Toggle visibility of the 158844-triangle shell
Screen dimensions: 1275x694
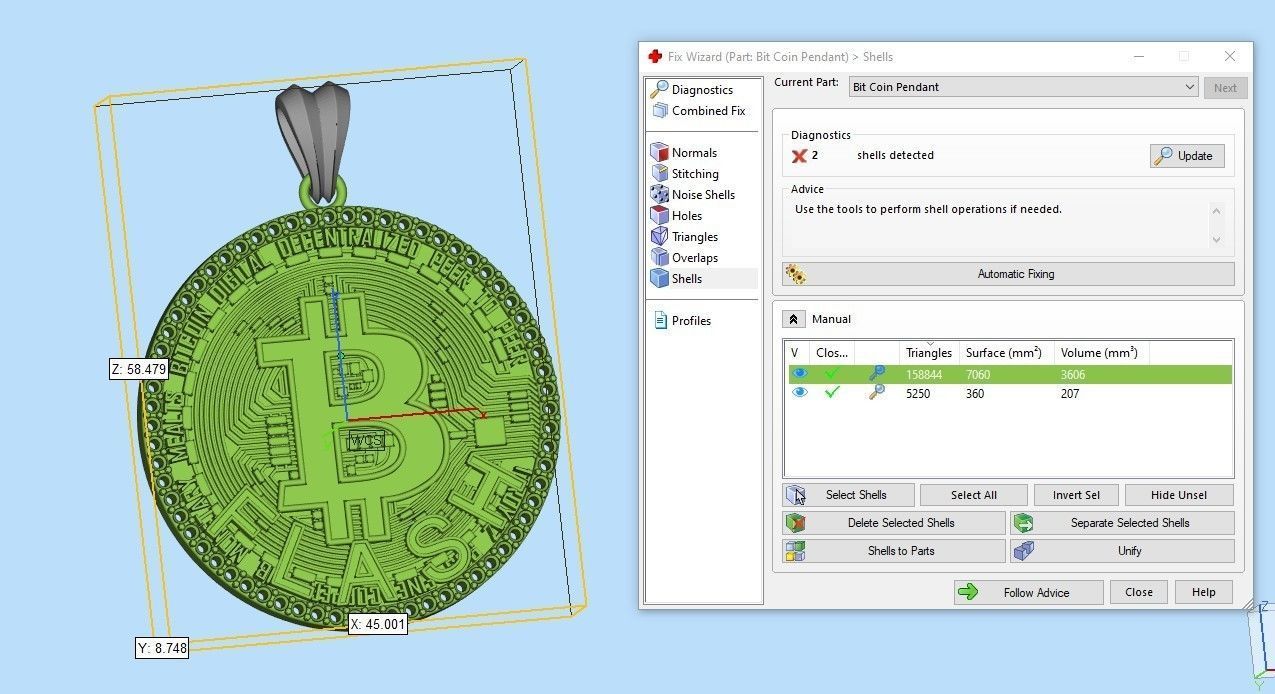(799, 374)
